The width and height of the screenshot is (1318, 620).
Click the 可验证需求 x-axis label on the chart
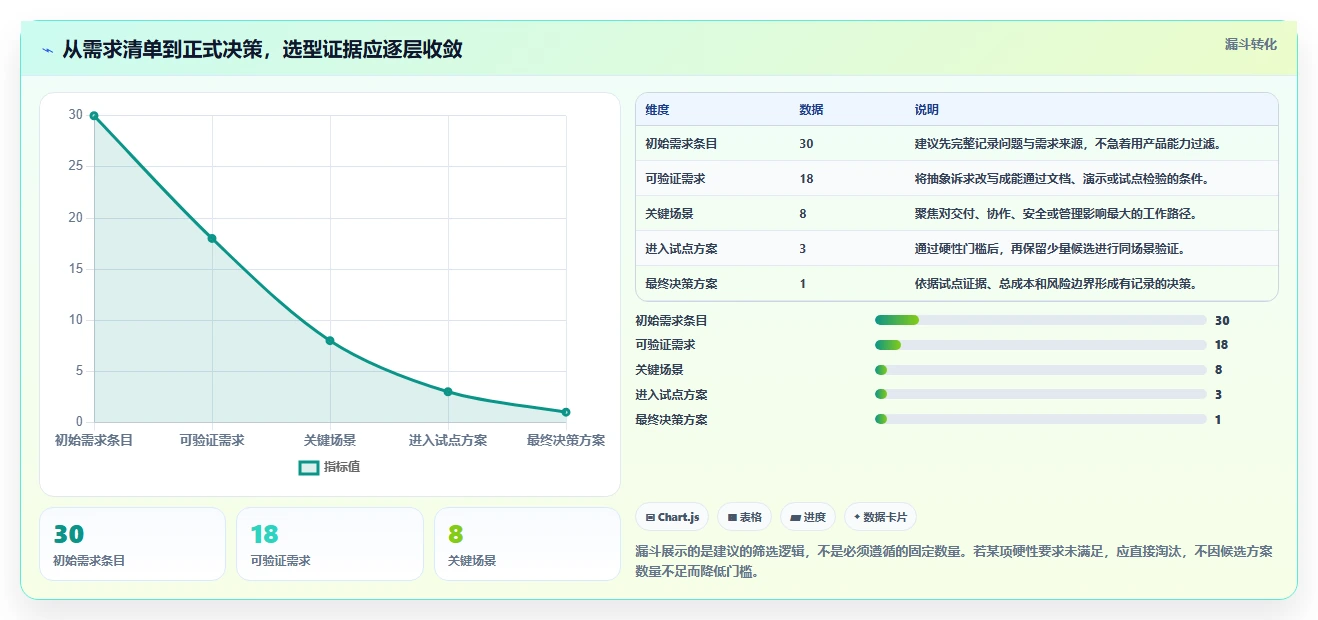(212, 440)
